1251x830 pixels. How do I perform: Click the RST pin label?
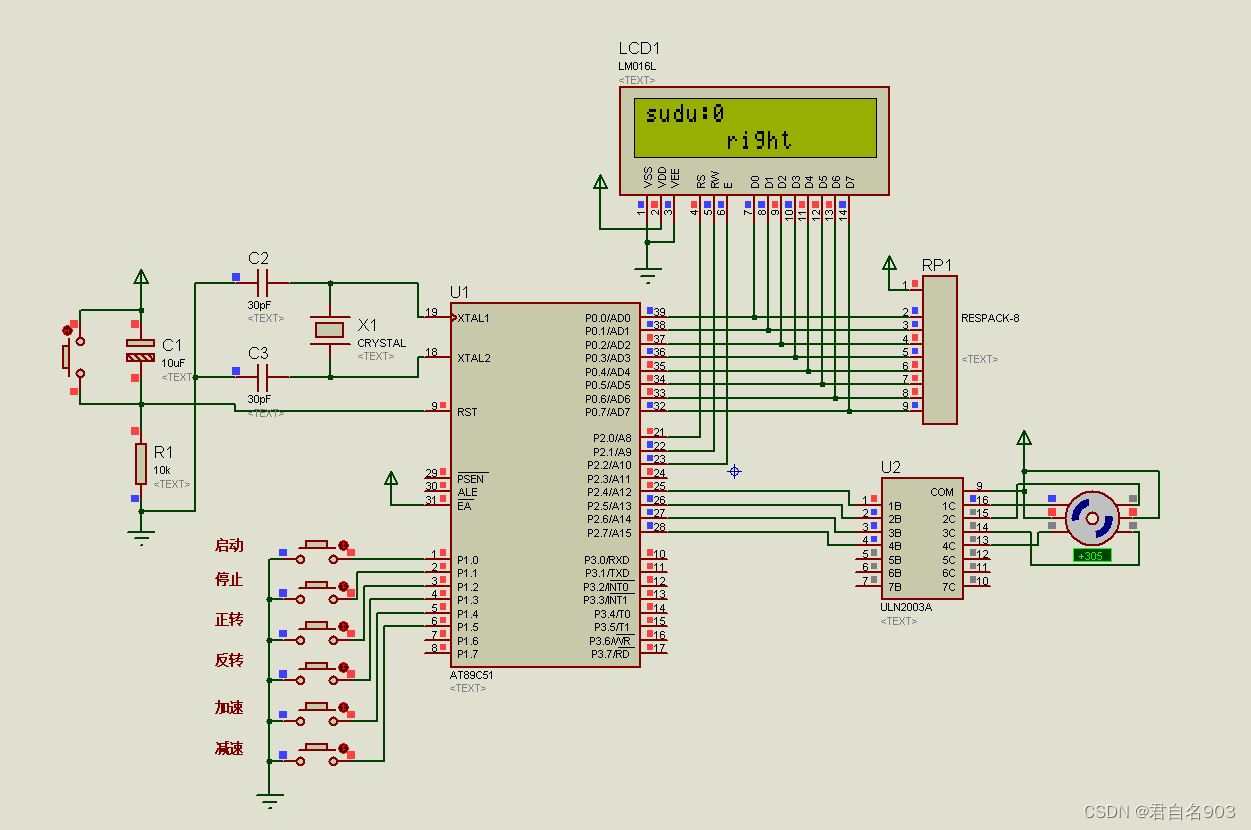point(467,411)
